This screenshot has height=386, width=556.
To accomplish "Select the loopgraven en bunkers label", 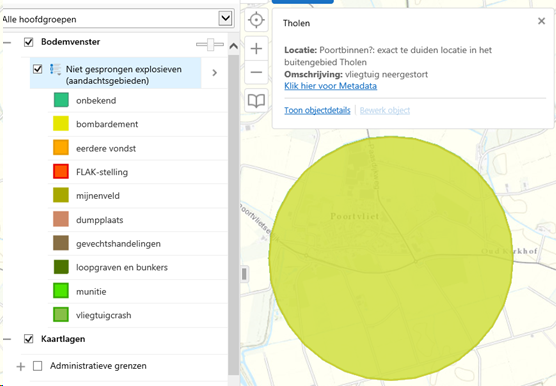I will point(122,268).
